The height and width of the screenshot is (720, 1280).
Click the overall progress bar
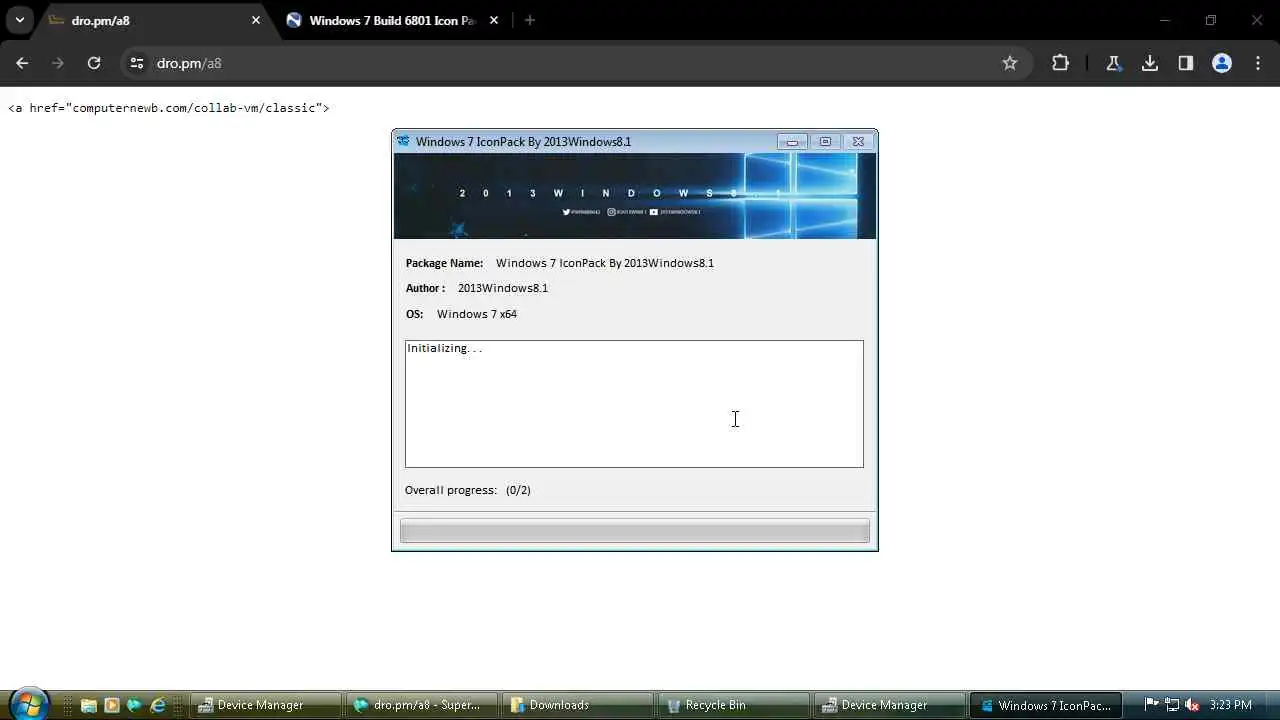634,531
